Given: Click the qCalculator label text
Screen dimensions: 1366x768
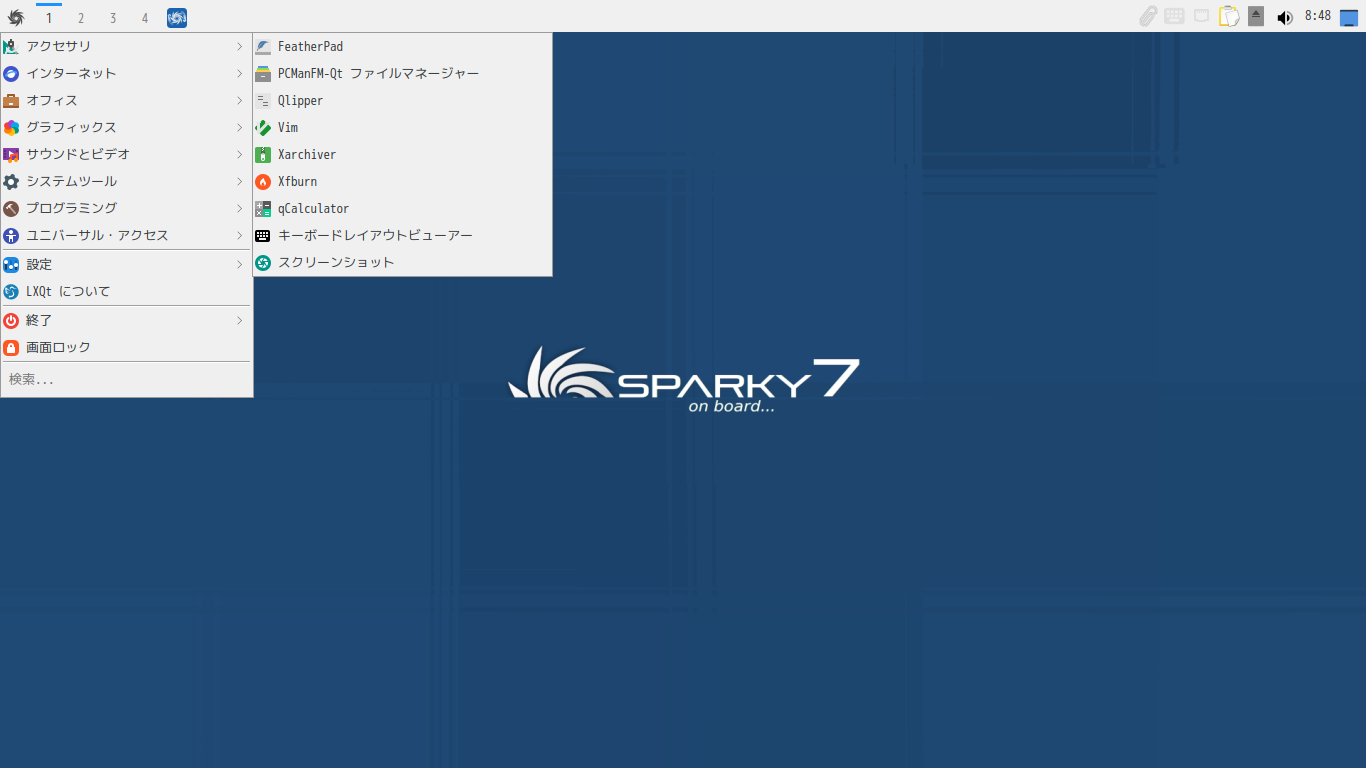Looking at the screenshot, I should point(314,209).
